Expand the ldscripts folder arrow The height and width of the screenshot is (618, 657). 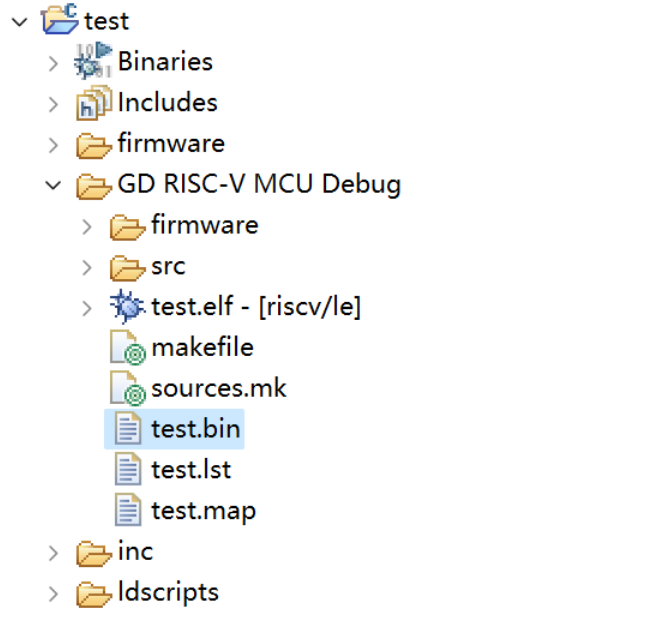click(53, 594)
